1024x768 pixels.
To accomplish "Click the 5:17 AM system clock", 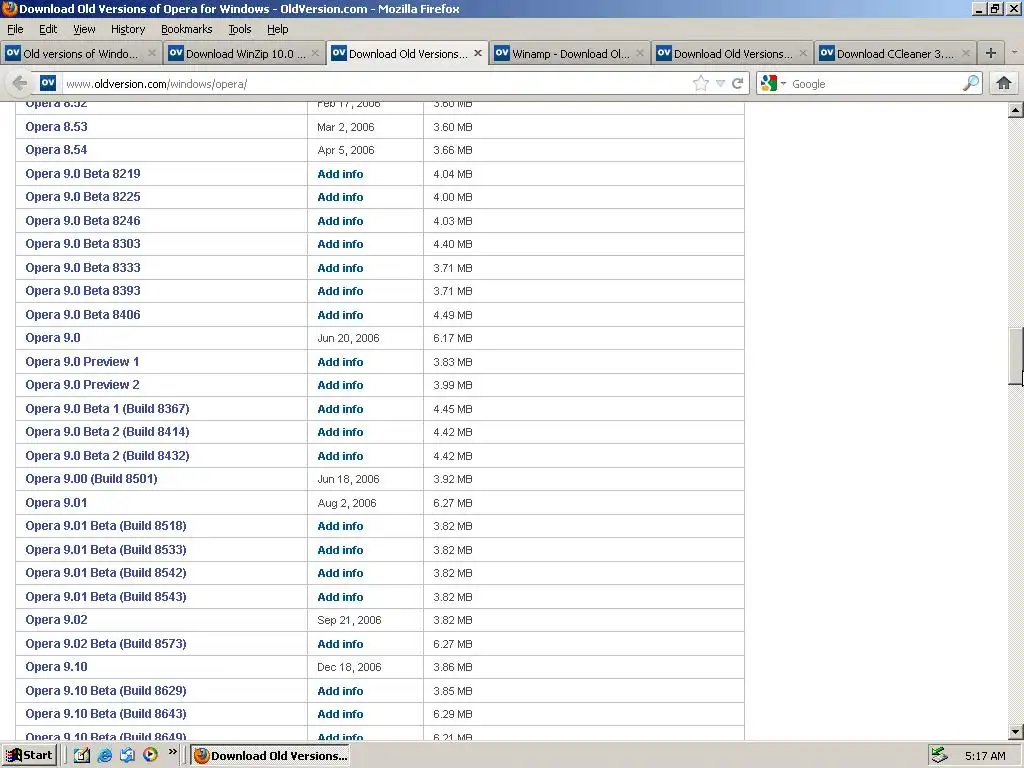I will (985, 756).
